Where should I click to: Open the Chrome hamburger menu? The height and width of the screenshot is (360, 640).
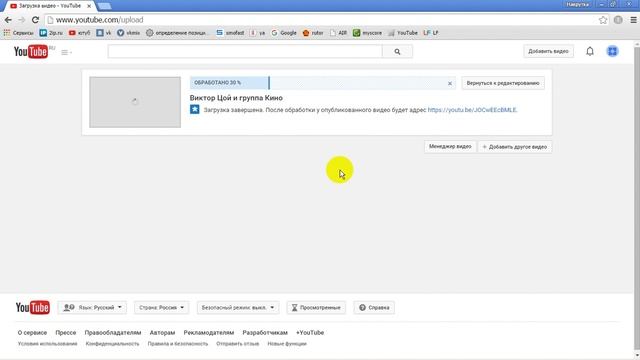pyautogui.click(x=633, y=20)
